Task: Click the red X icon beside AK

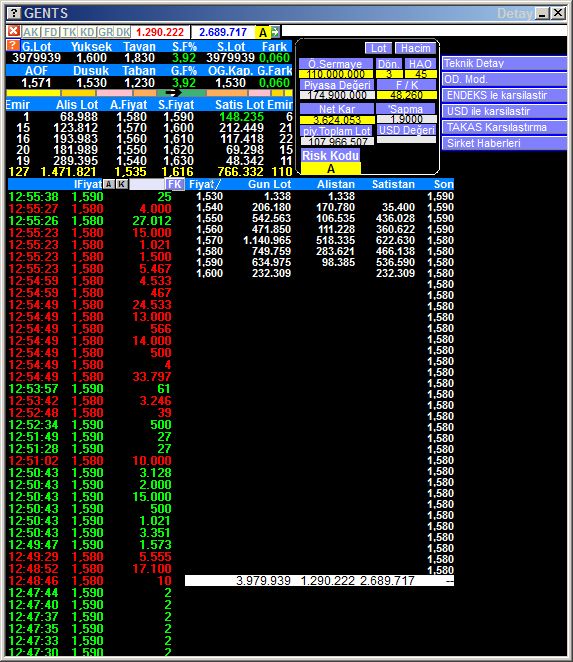Action: pos(14,31)
